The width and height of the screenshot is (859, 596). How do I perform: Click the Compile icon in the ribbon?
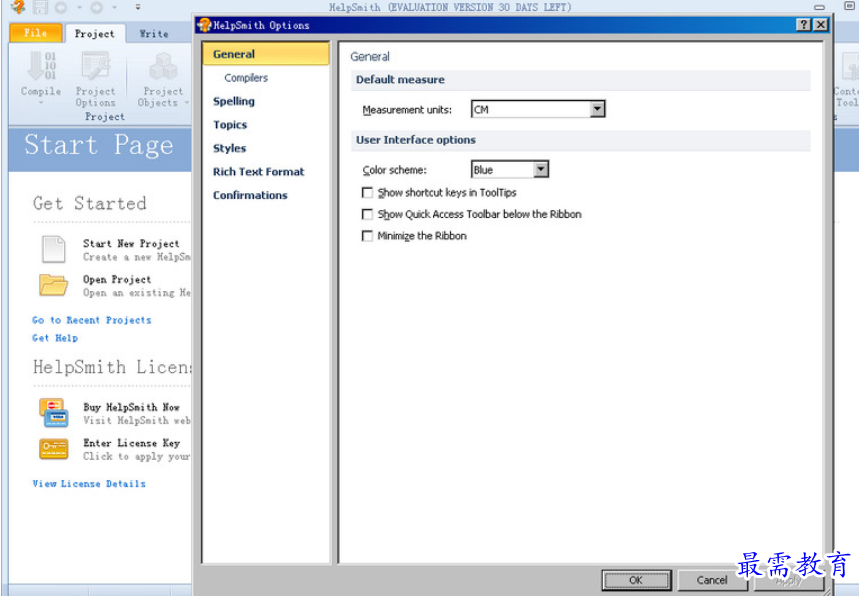[x=42, y=66]
